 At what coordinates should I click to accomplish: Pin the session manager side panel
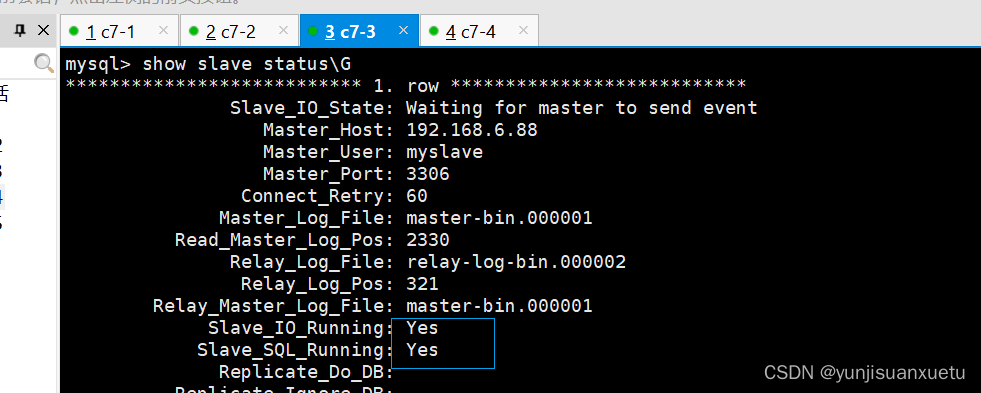coord(21,30)
